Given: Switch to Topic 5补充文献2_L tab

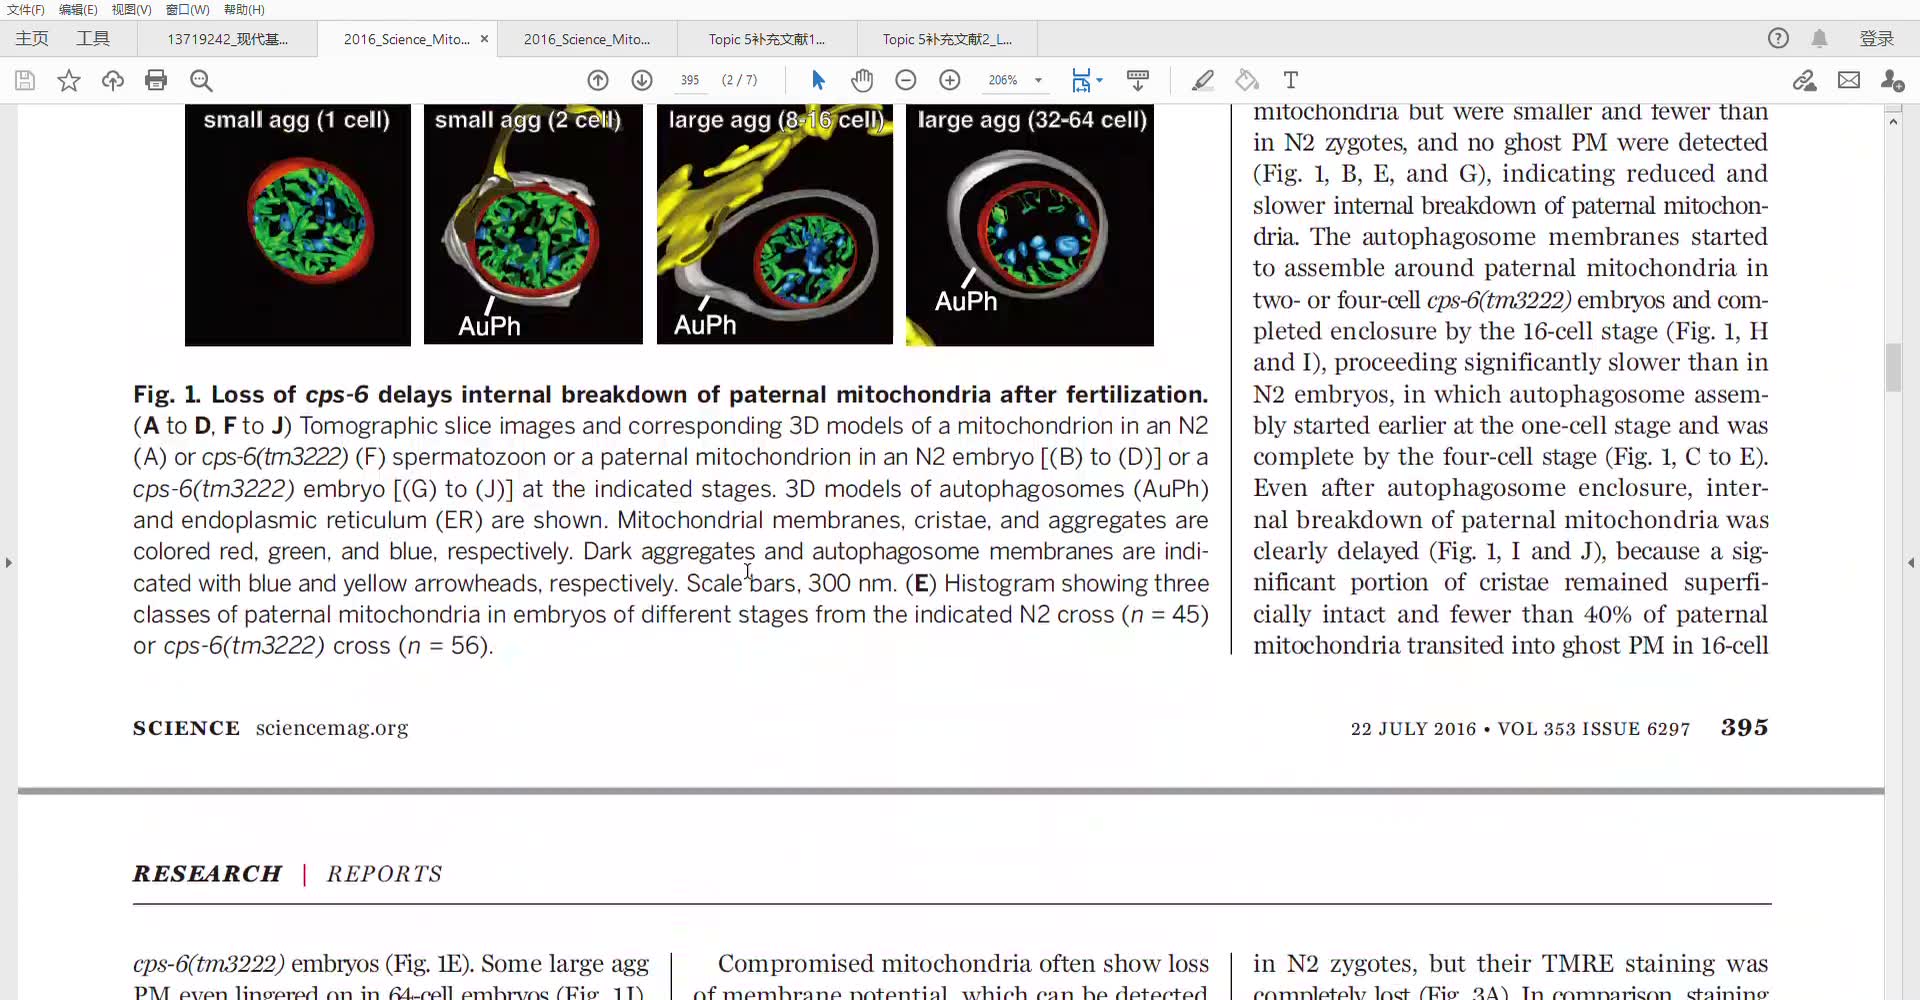Looking at the screenshot, I should (x=947, y=39).
